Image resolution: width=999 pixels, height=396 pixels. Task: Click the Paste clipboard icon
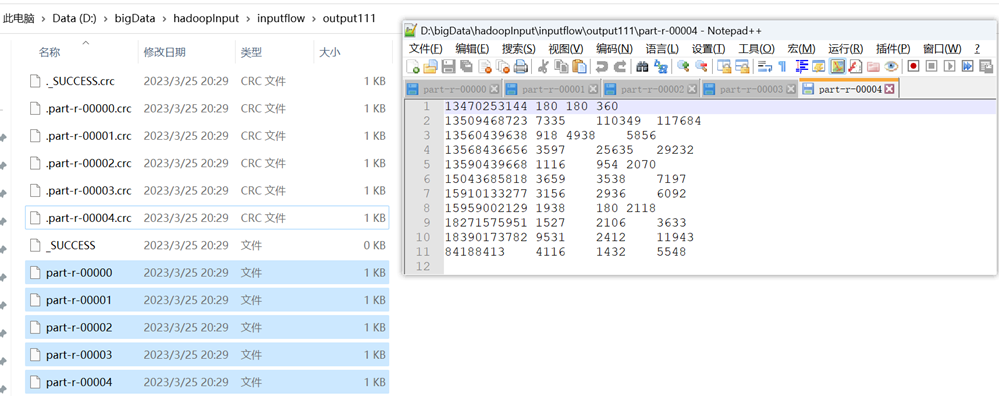tap(579, 66)
